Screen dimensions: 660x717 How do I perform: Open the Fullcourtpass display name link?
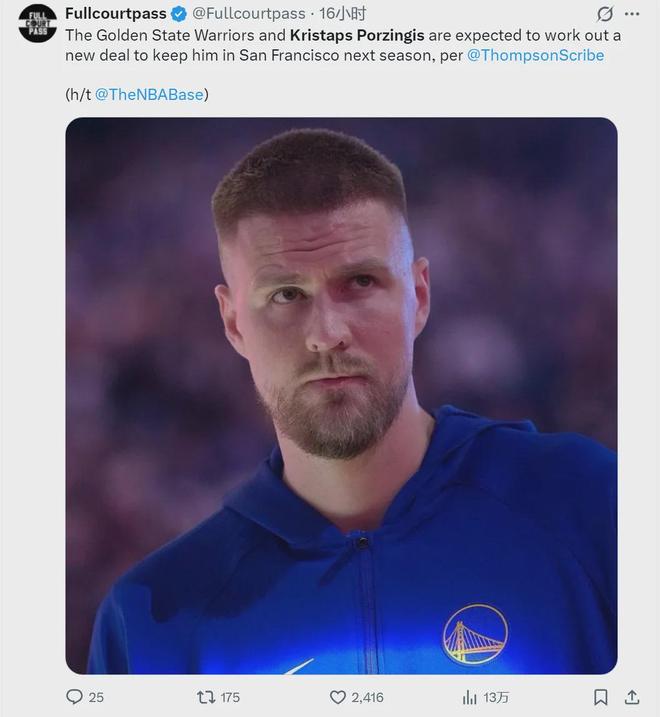[x=115, y=14]
